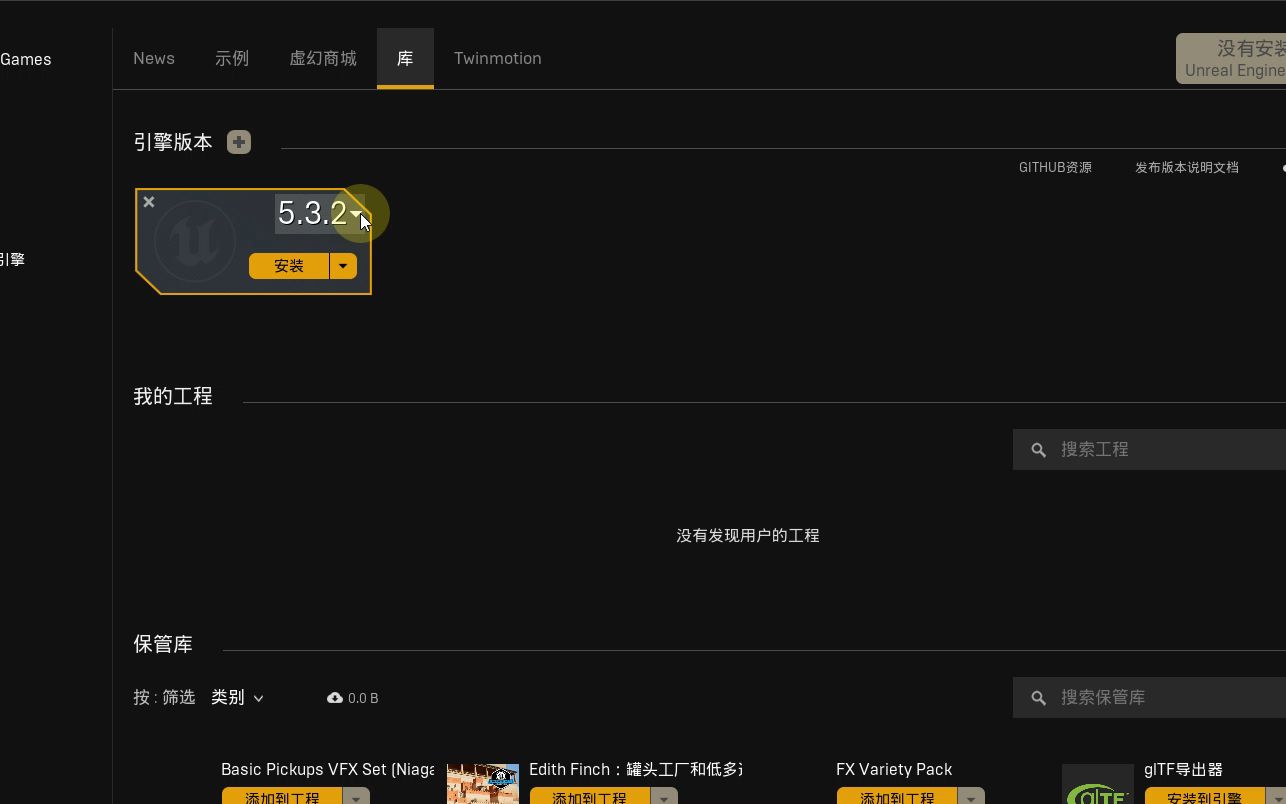The height and width of the screenshot is (804, 1286).
Task: Expand the 类别 filter dropdown
Action: click(238, 697)
